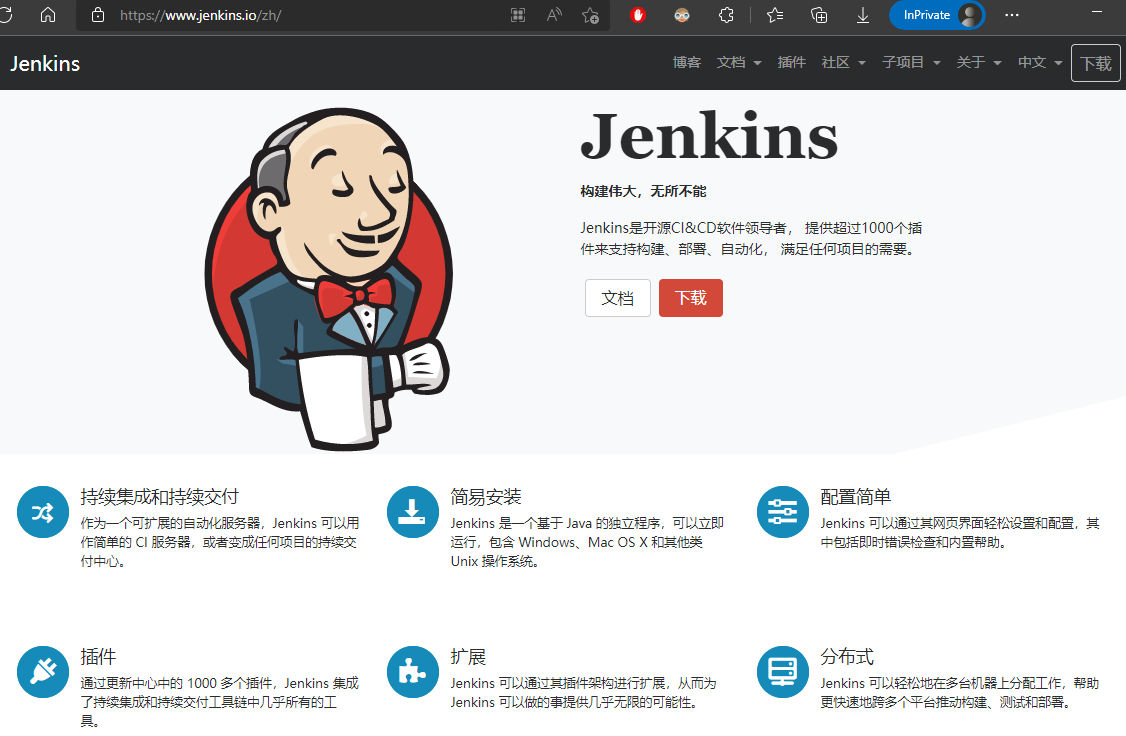Image resolution: width=1126 pixels, height=736 pixels.
Task: Open the 博客 navigation link
Action: 687,62
